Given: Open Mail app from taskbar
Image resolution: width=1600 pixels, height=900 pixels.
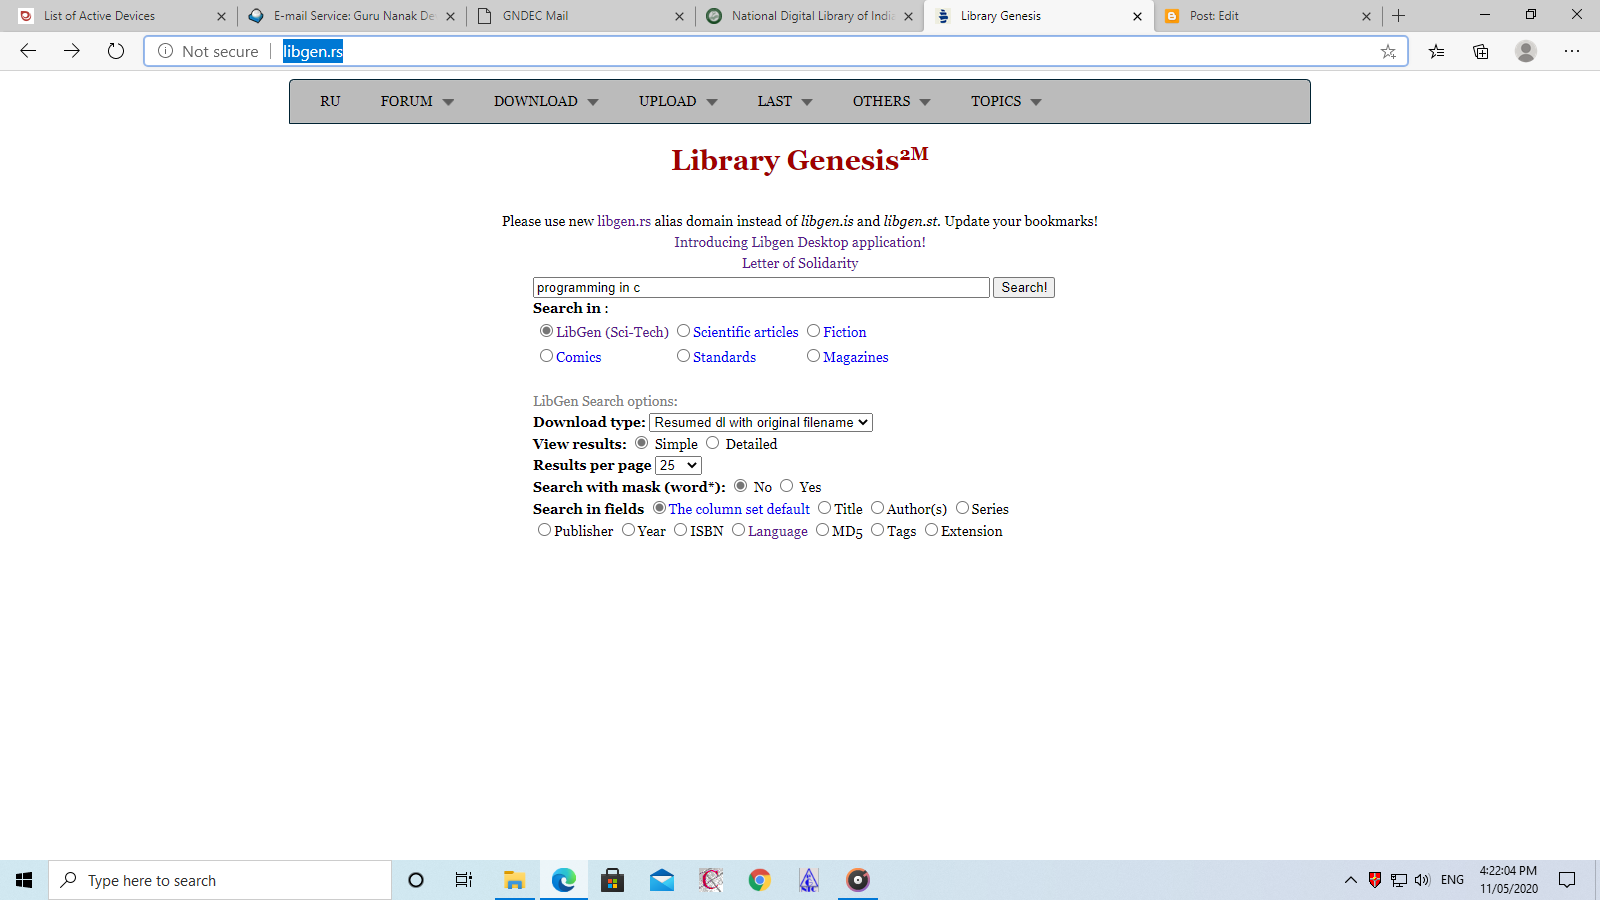Looking at the screenshot, I should point(662,880).
